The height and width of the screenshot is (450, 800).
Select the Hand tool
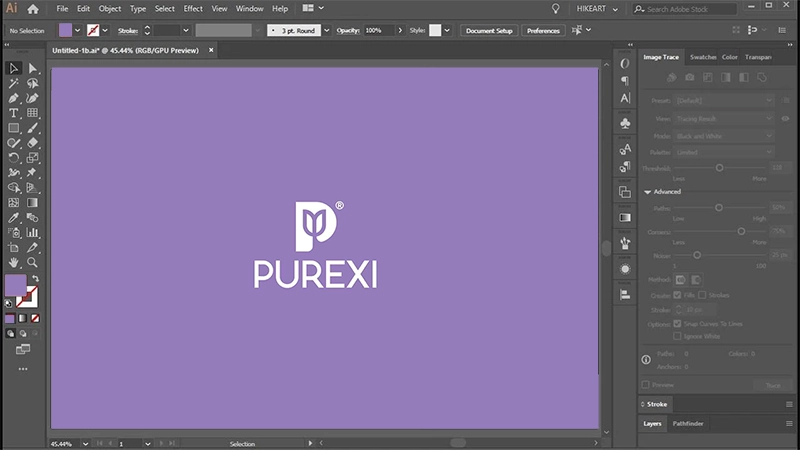14,262
